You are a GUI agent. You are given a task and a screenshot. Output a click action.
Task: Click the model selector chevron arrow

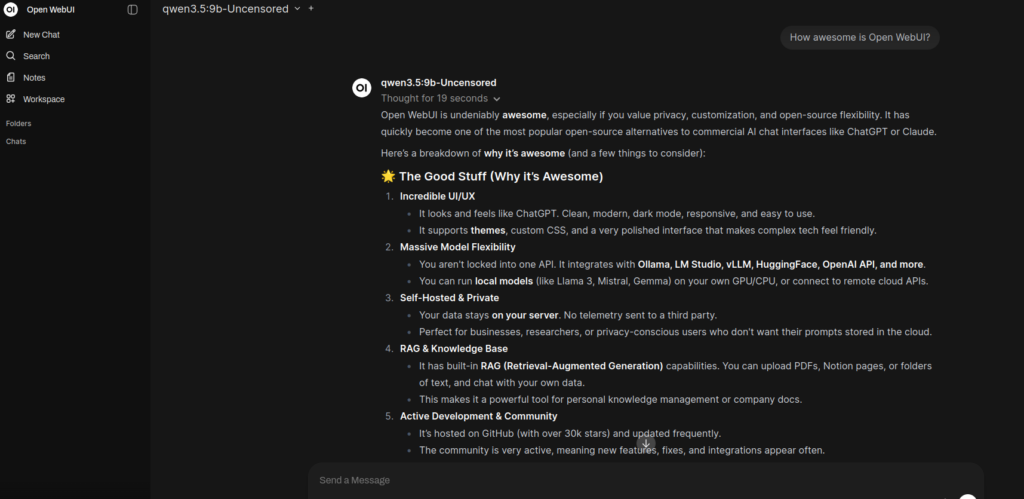click(x=297, y=8)
